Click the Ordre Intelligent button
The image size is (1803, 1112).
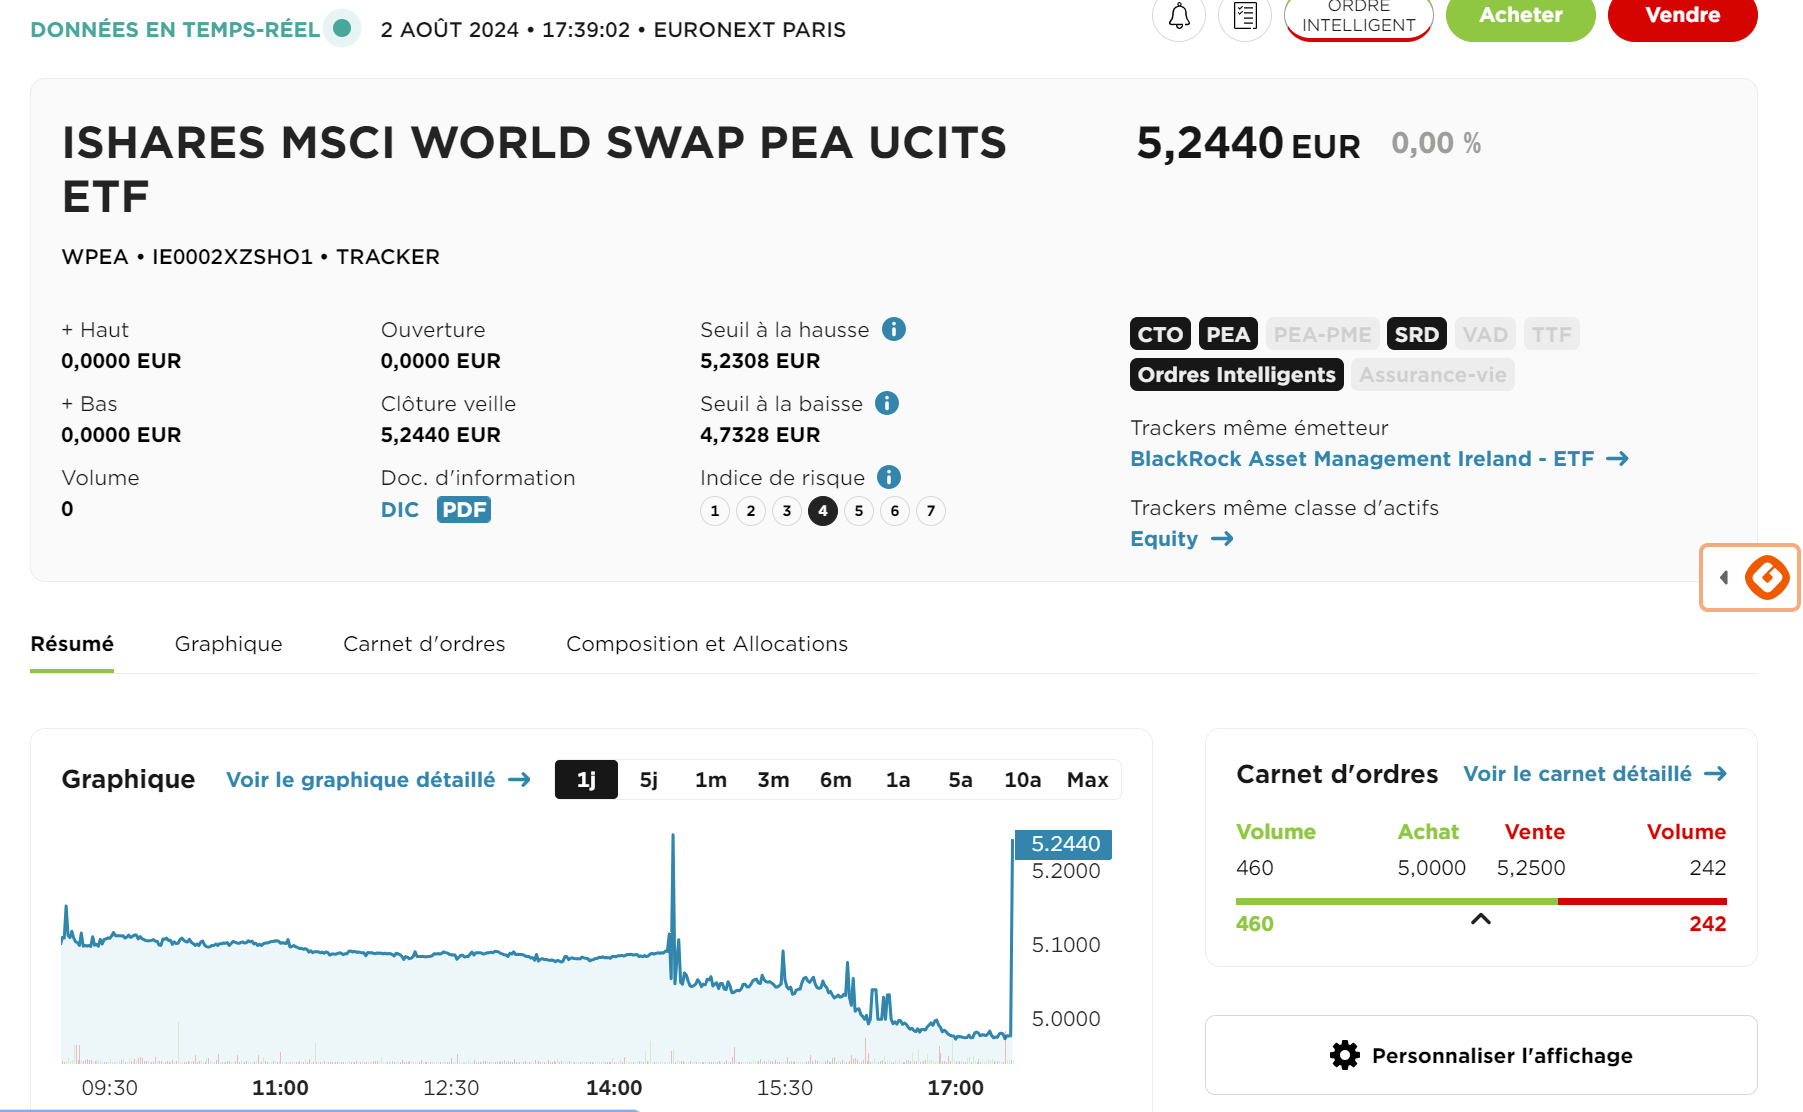pos(1358,16)
